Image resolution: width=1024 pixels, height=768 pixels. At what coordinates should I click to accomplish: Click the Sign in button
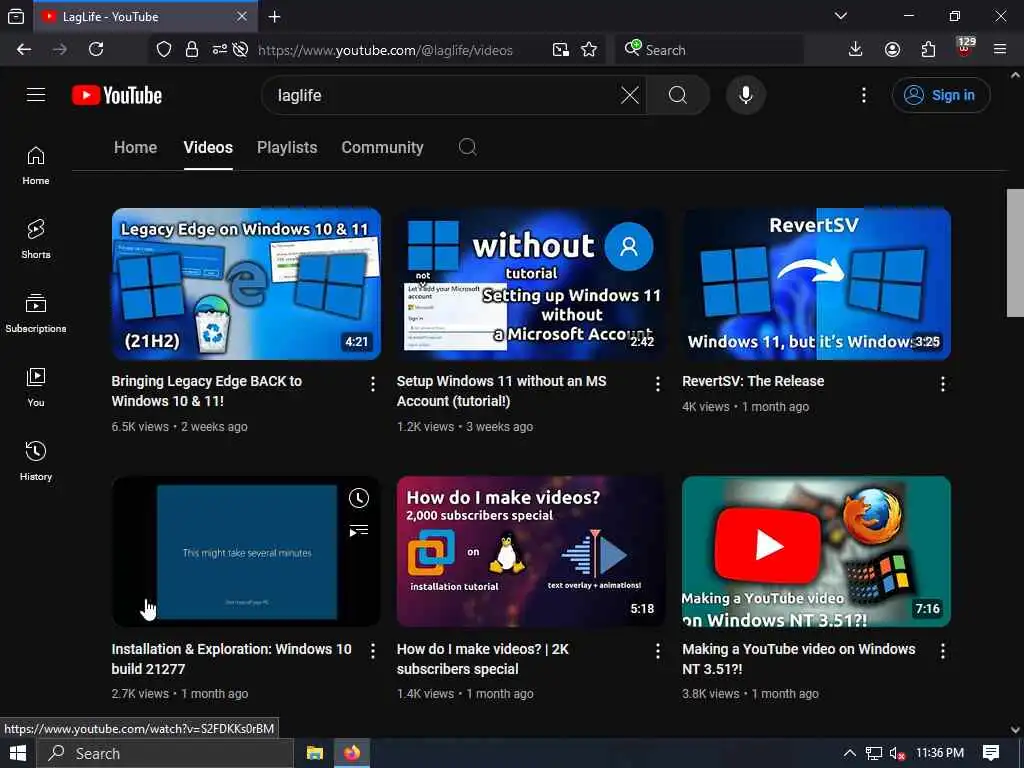point(941,95)
